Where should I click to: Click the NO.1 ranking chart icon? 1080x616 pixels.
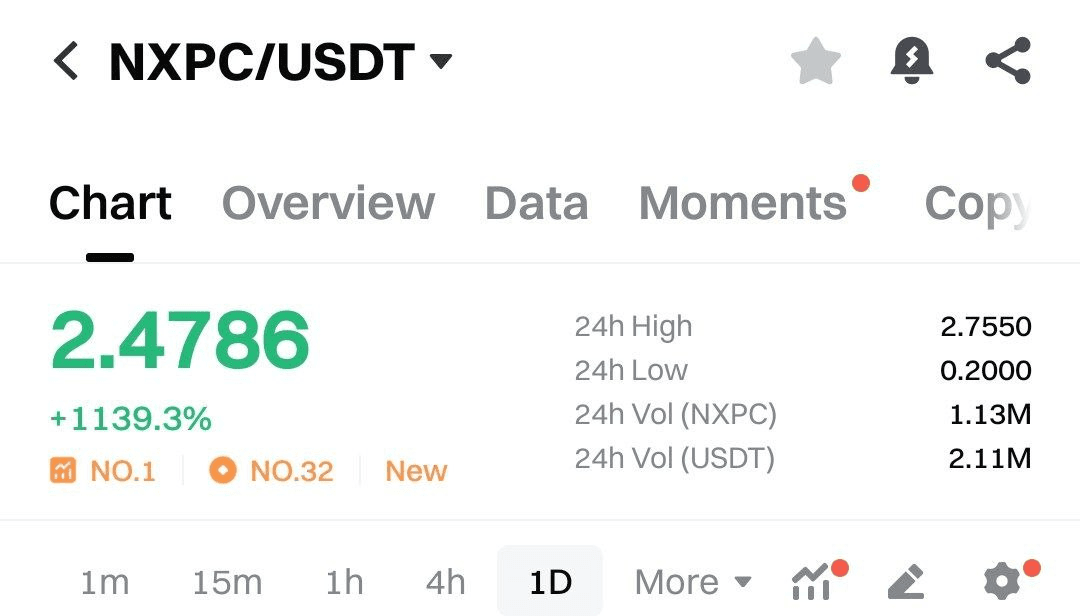63,471
